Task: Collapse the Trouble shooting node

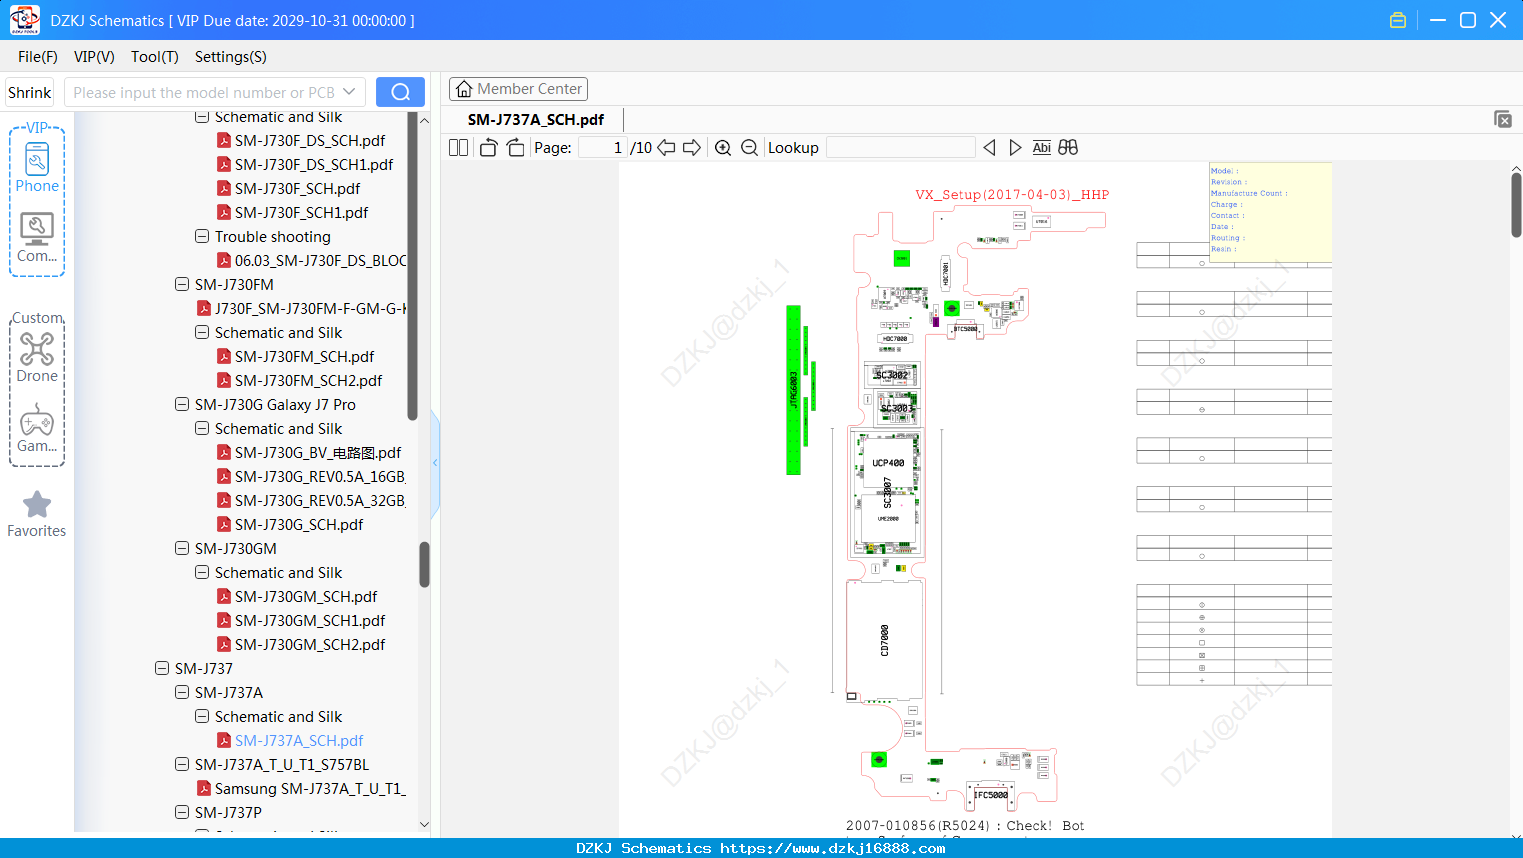Action: coord(202,237)
